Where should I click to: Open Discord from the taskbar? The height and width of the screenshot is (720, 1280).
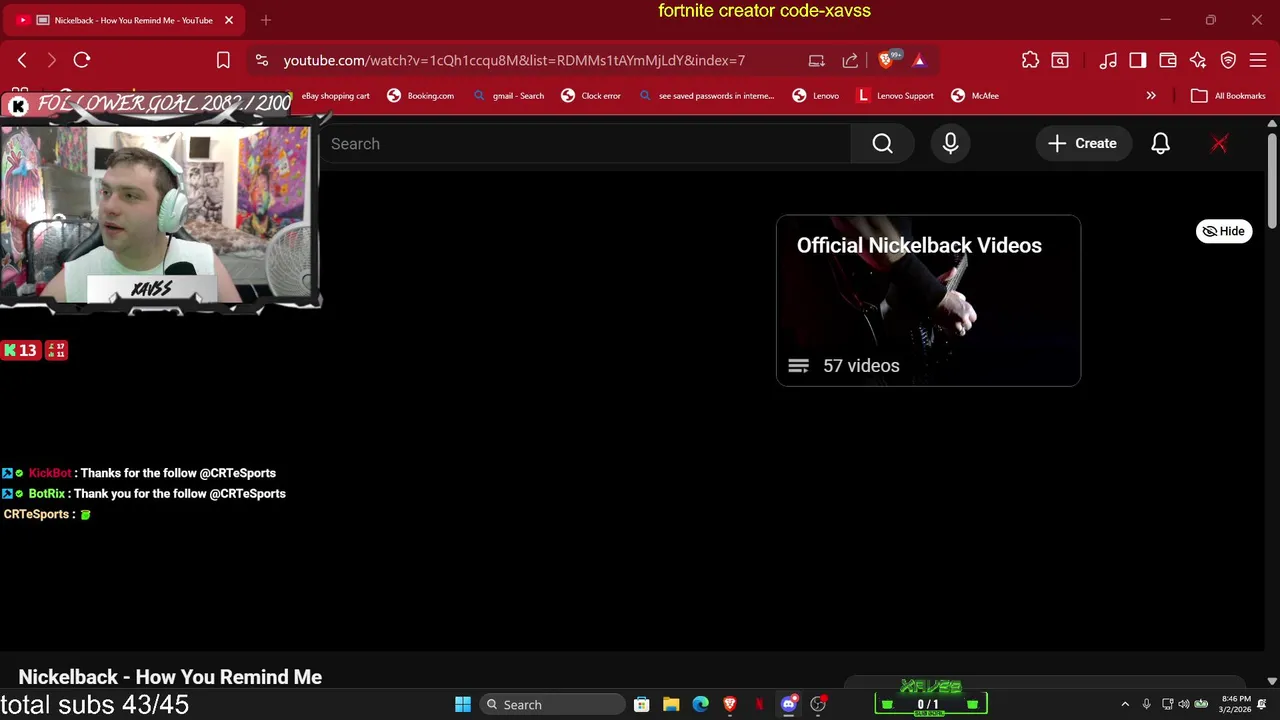(x=789, y=705)
